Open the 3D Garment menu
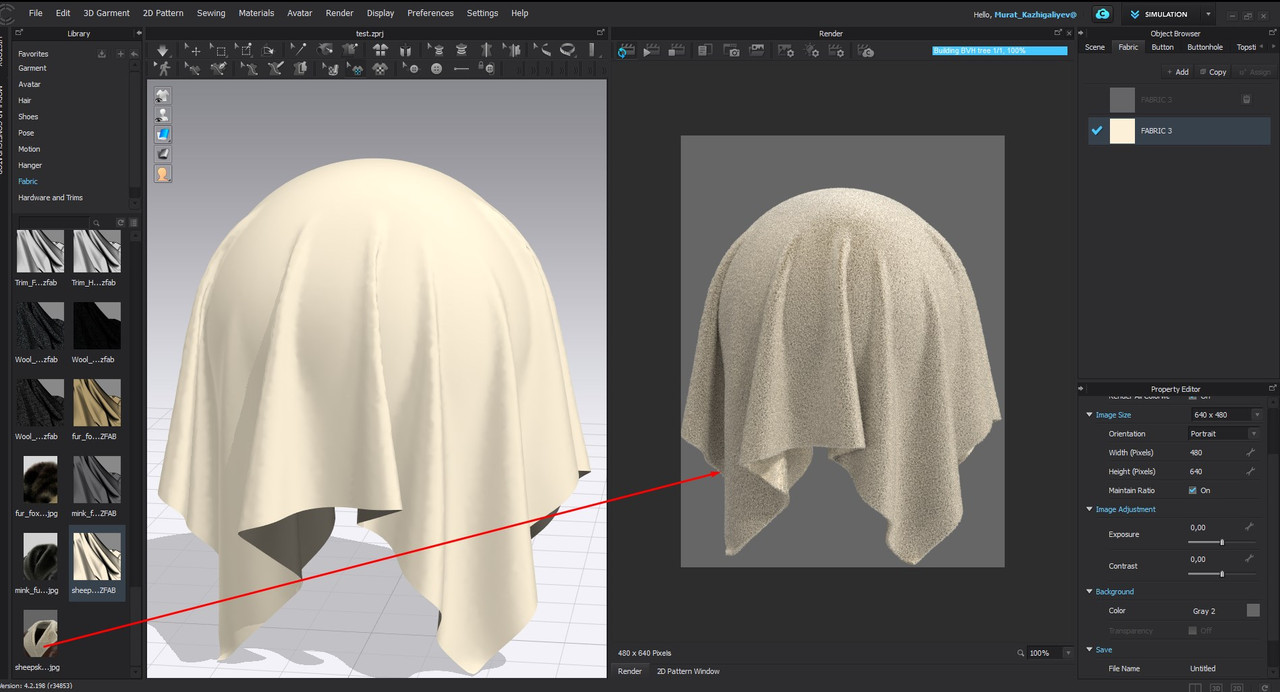Viewport: 1280px width, 692px height. tap(106, 13)
